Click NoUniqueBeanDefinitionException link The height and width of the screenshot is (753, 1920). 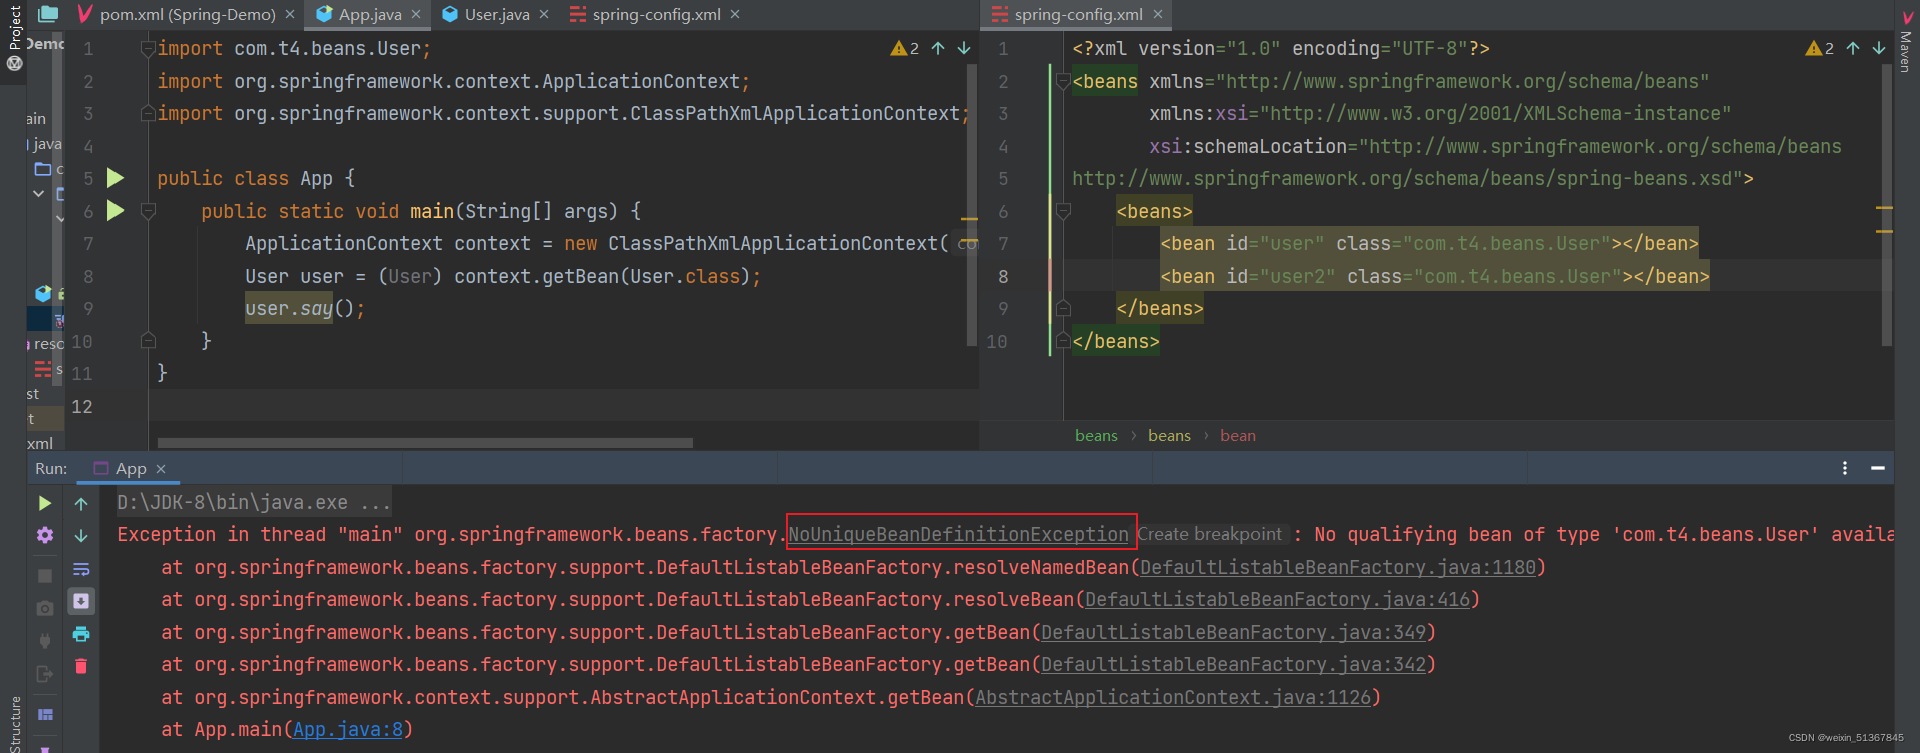[x=958, y=534]
